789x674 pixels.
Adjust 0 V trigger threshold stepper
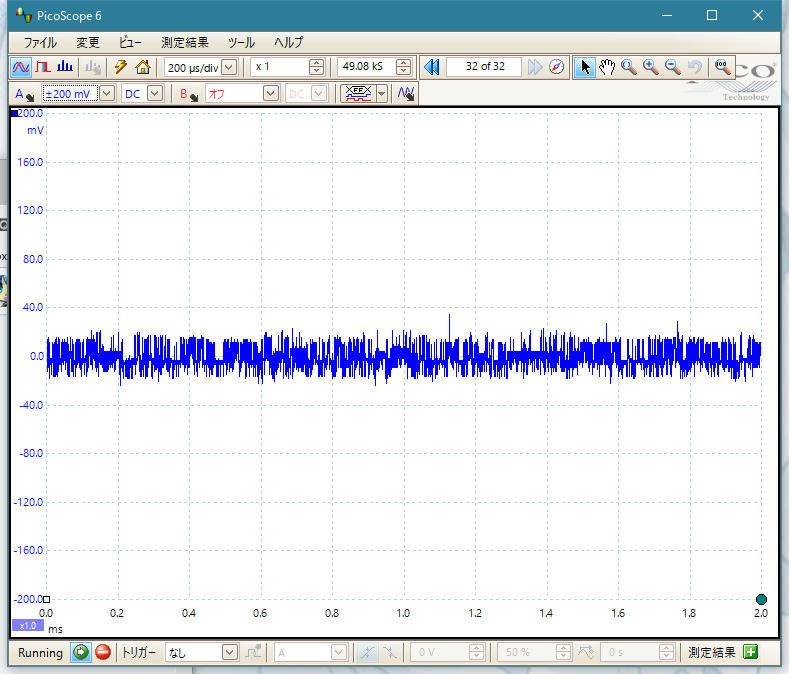pyautogui.click(x=476, y=652)
